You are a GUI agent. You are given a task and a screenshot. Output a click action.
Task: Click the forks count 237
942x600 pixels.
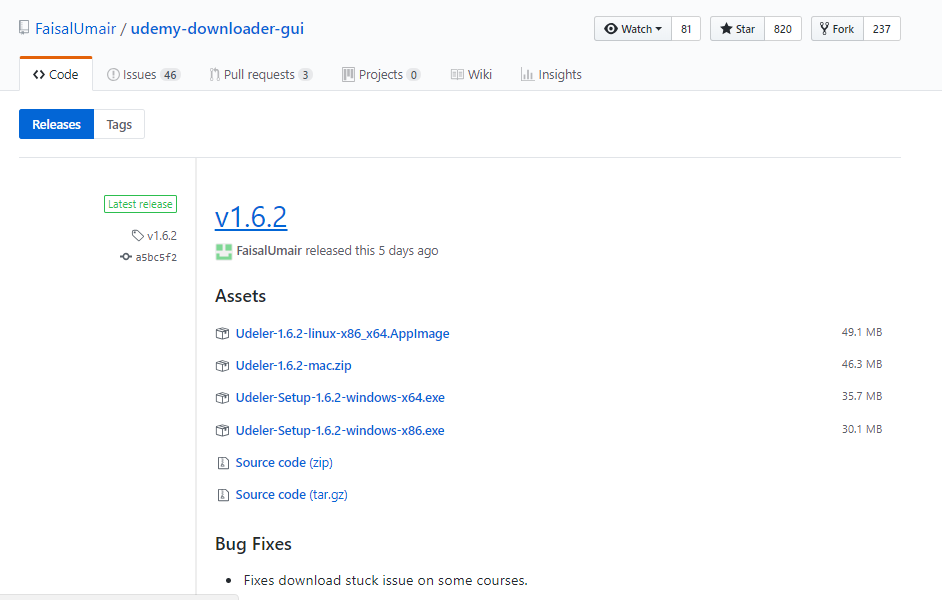coord(882,29)
